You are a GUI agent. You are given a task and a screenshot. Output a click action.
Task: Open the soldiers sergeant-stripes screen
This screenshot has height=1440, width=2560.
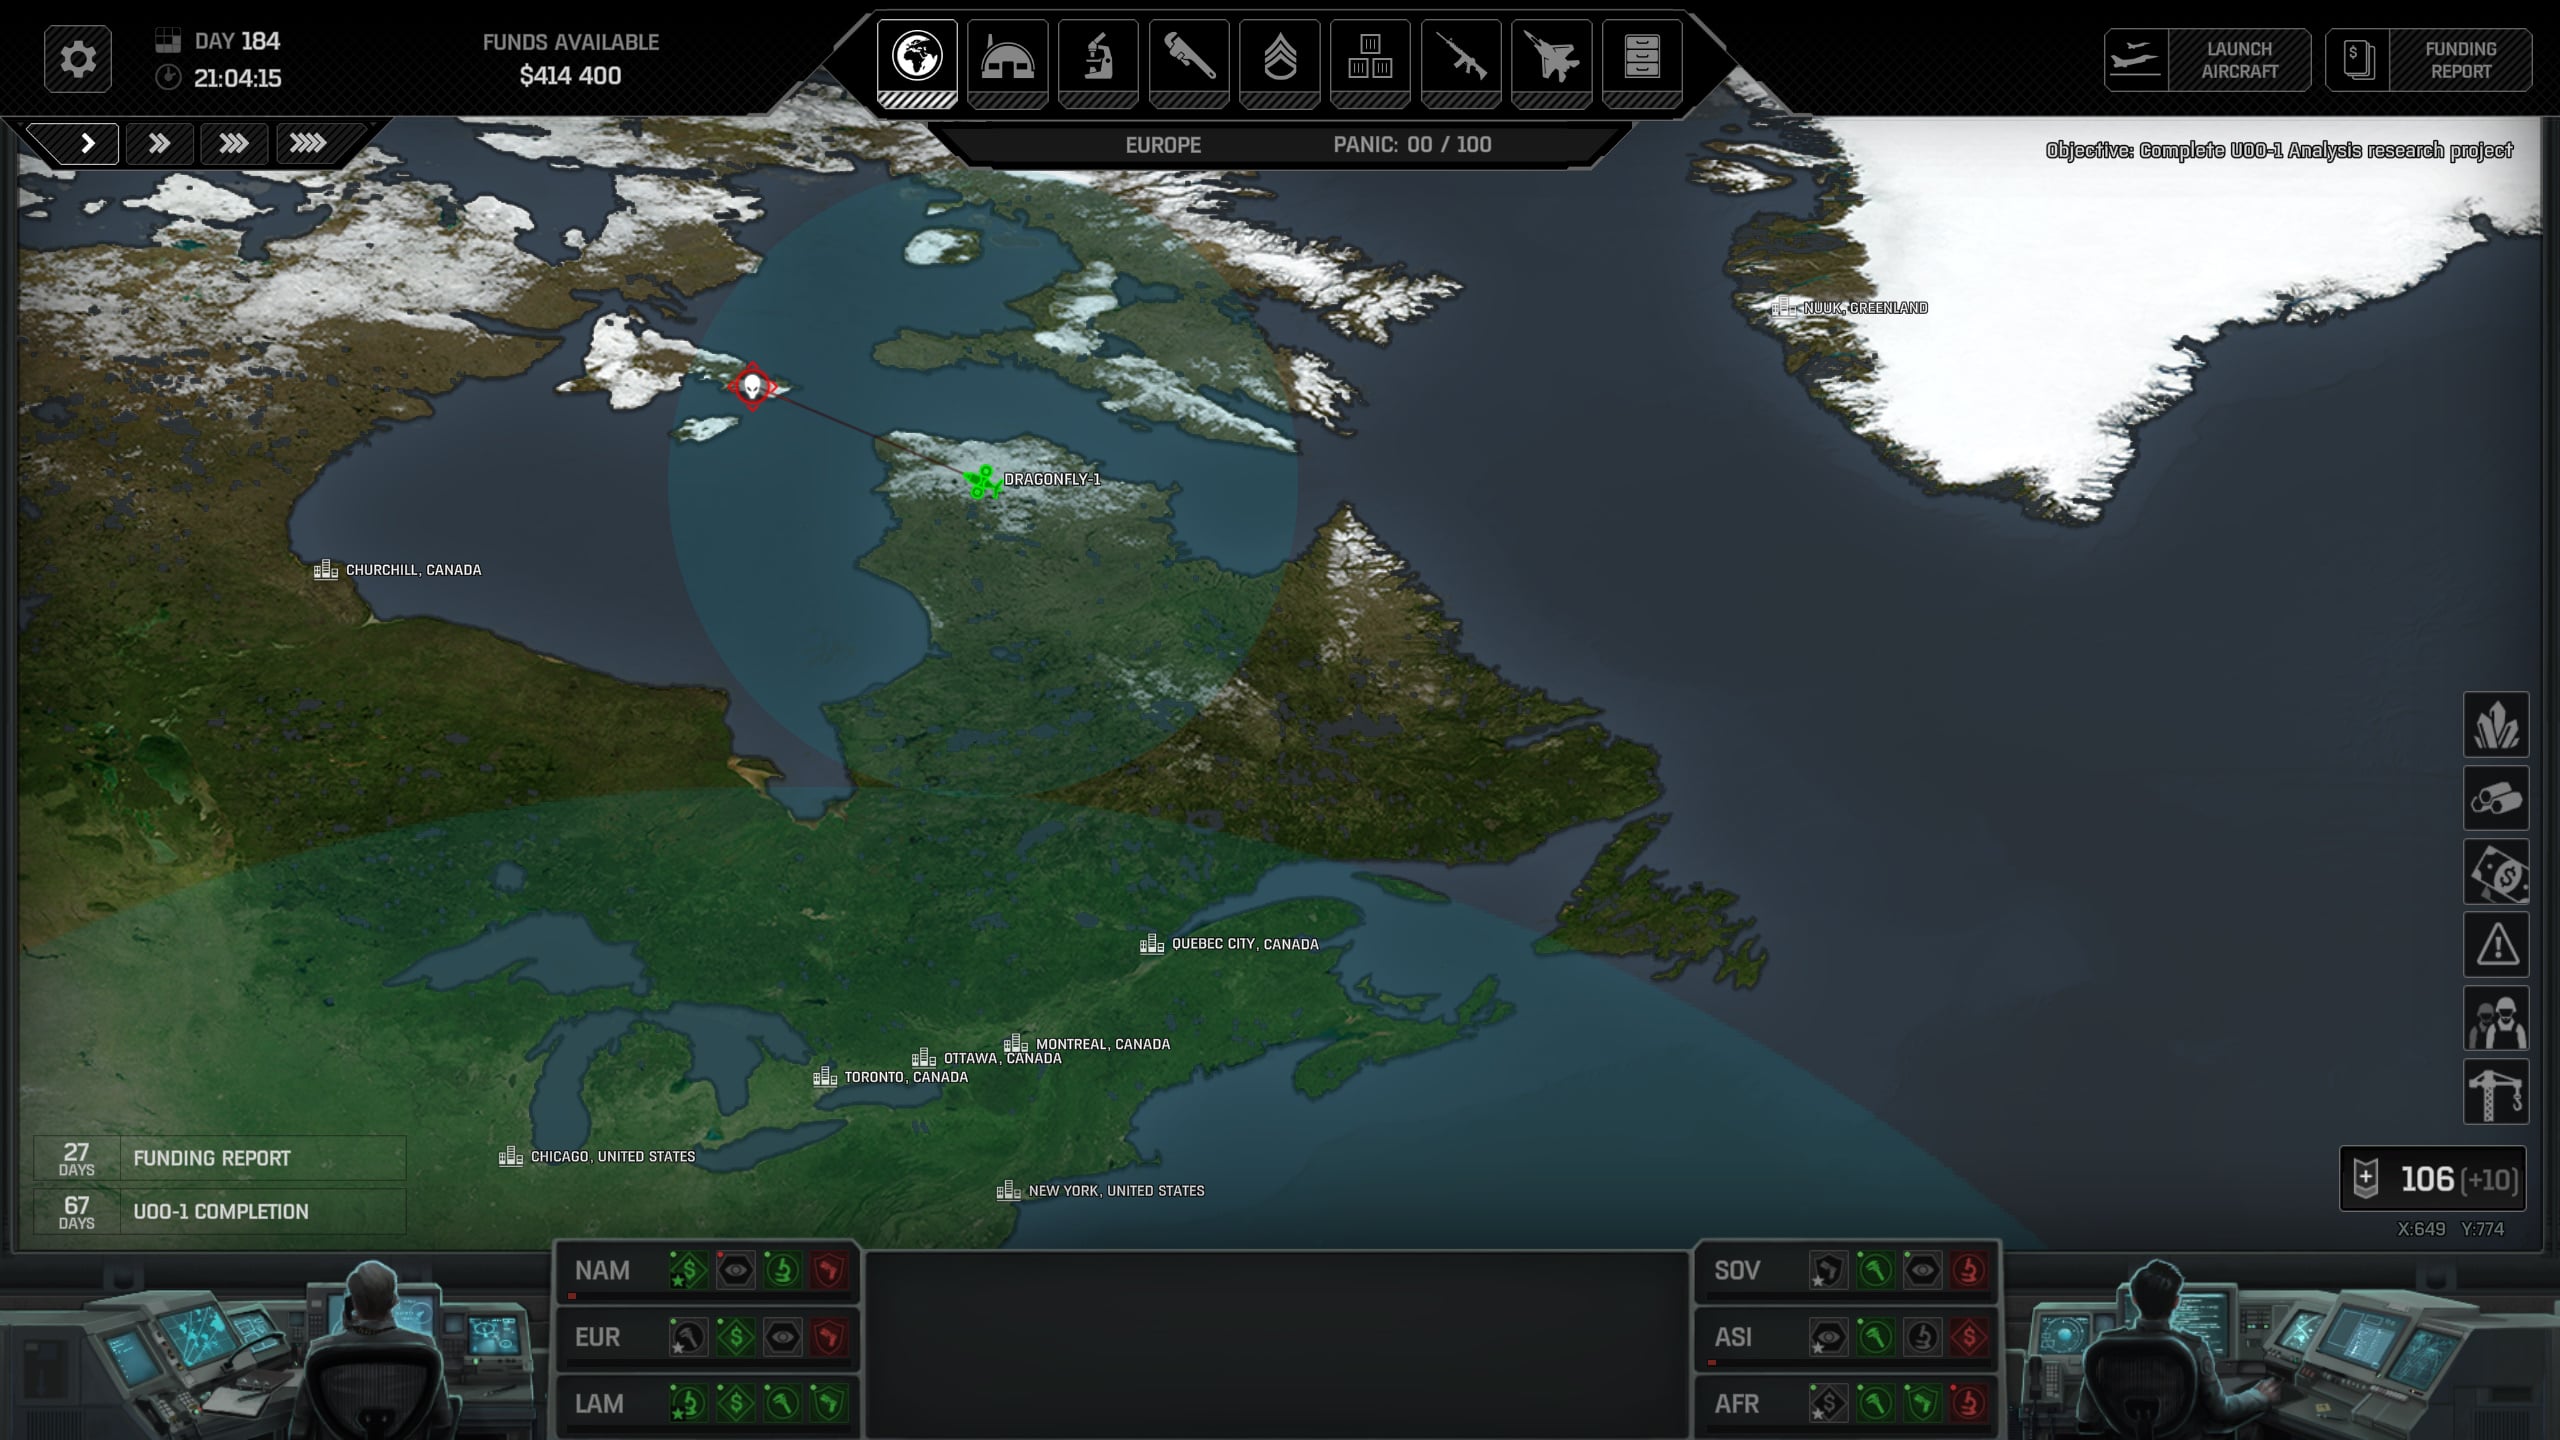[x=1279, y=58]
